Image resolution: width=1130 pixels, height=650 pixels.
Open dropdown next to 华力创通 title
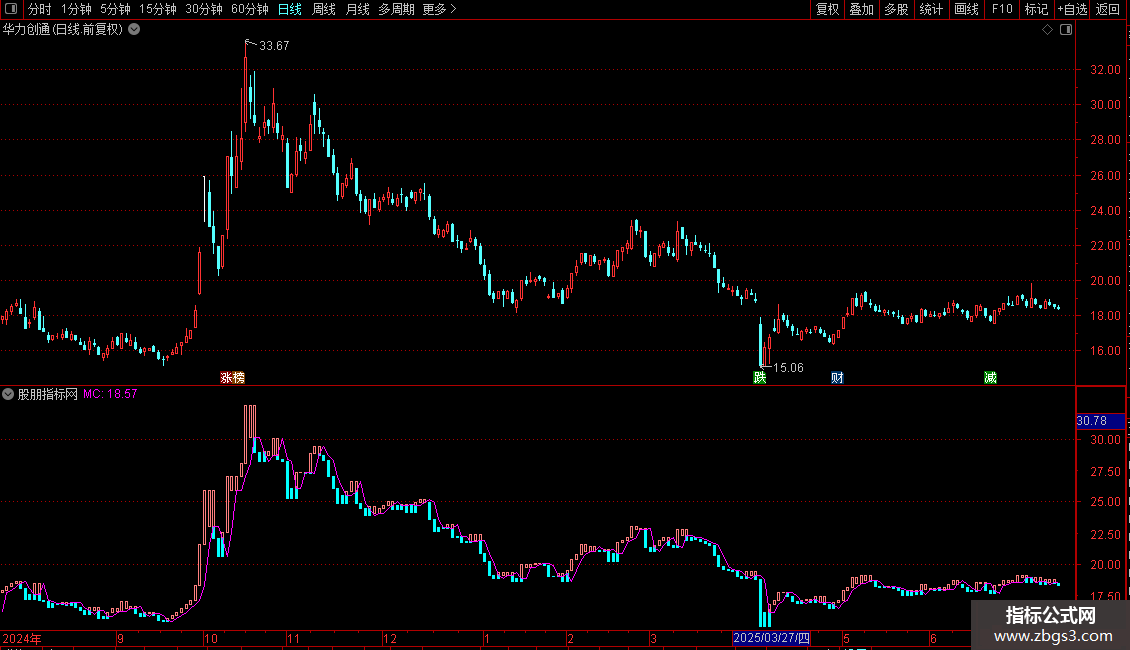click(x=134, y=29)
